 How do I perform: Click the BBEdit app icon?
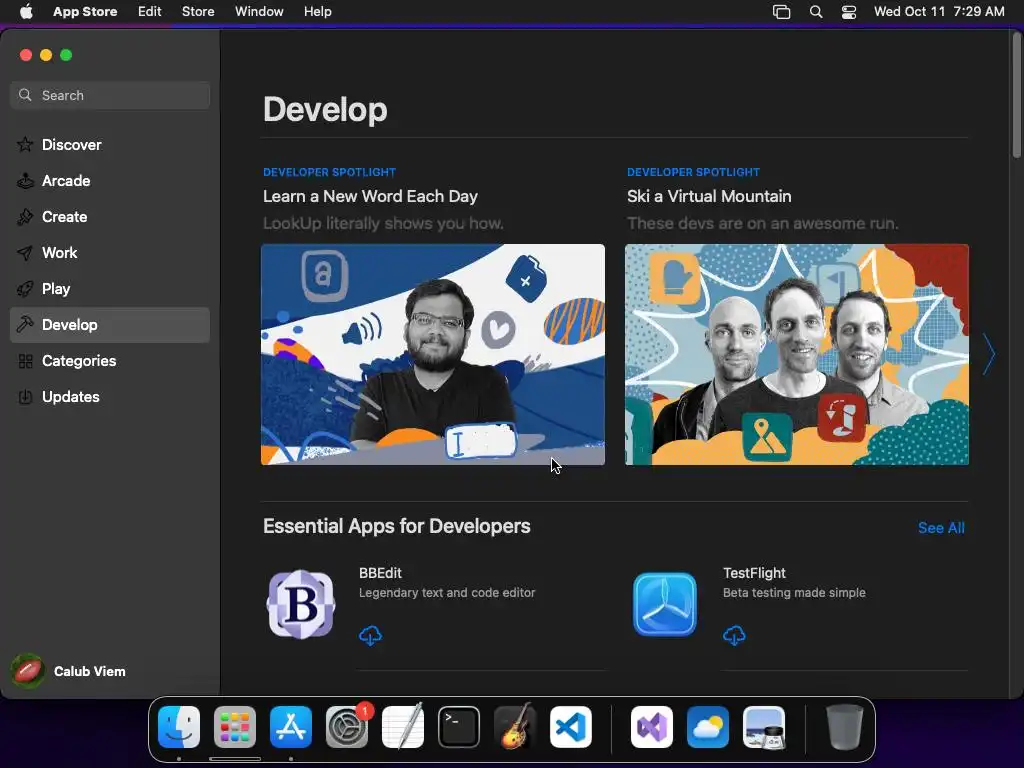[301, 604]
